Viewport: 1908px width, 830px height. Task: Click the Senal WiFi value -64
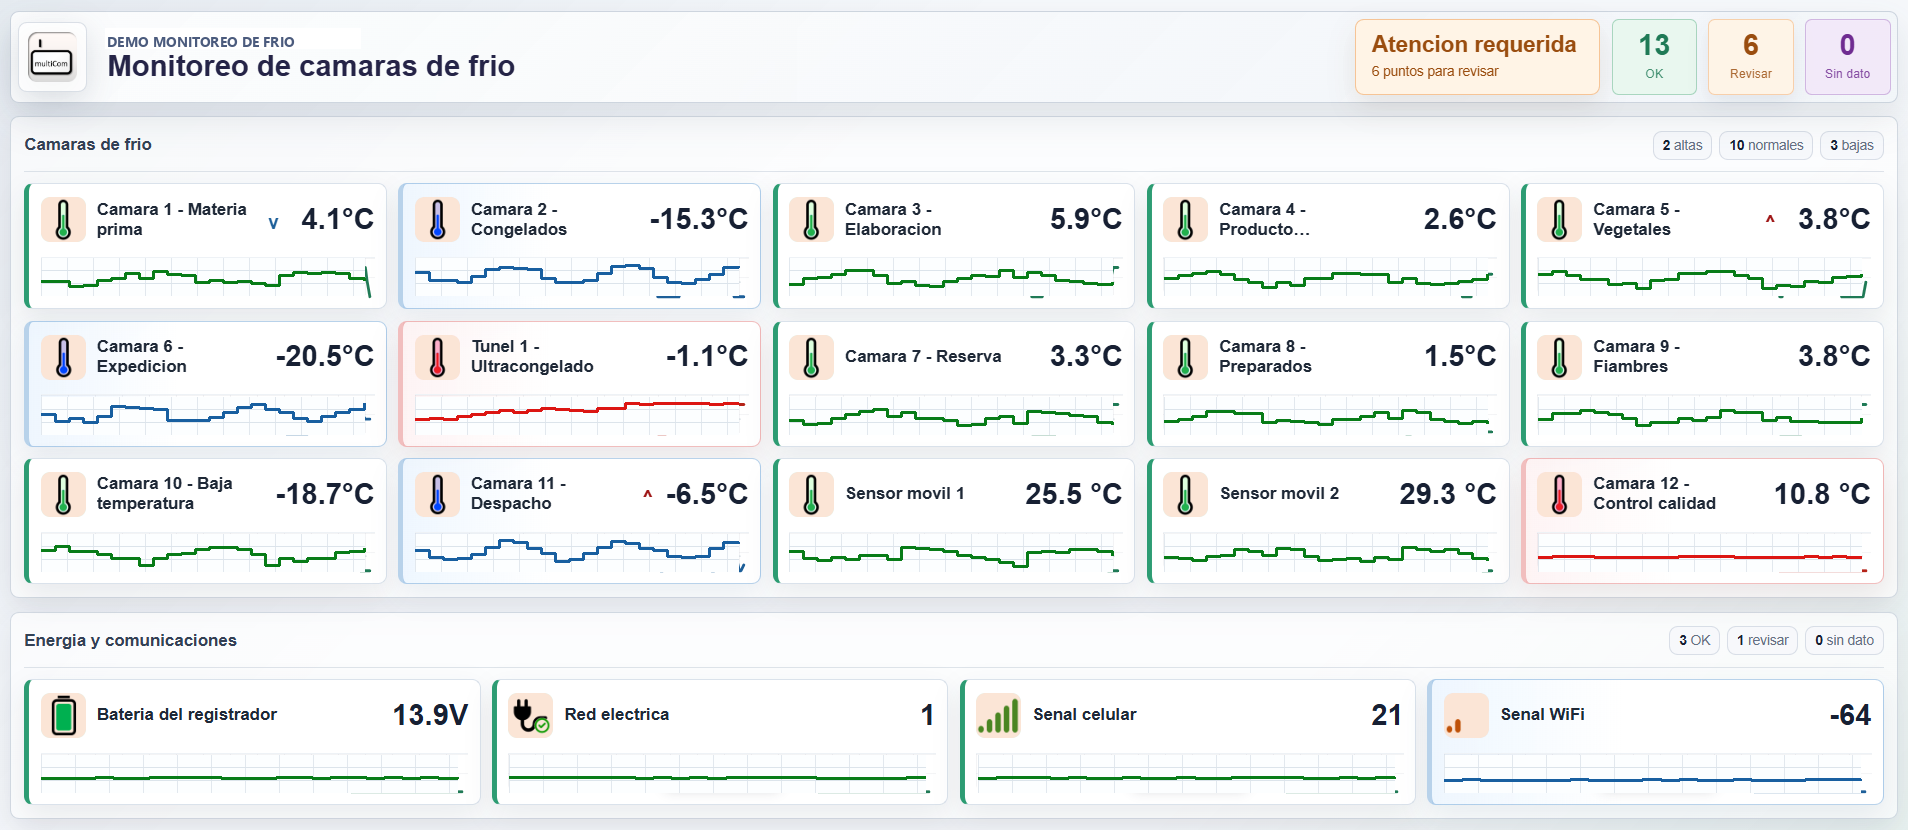[1850, 715]
